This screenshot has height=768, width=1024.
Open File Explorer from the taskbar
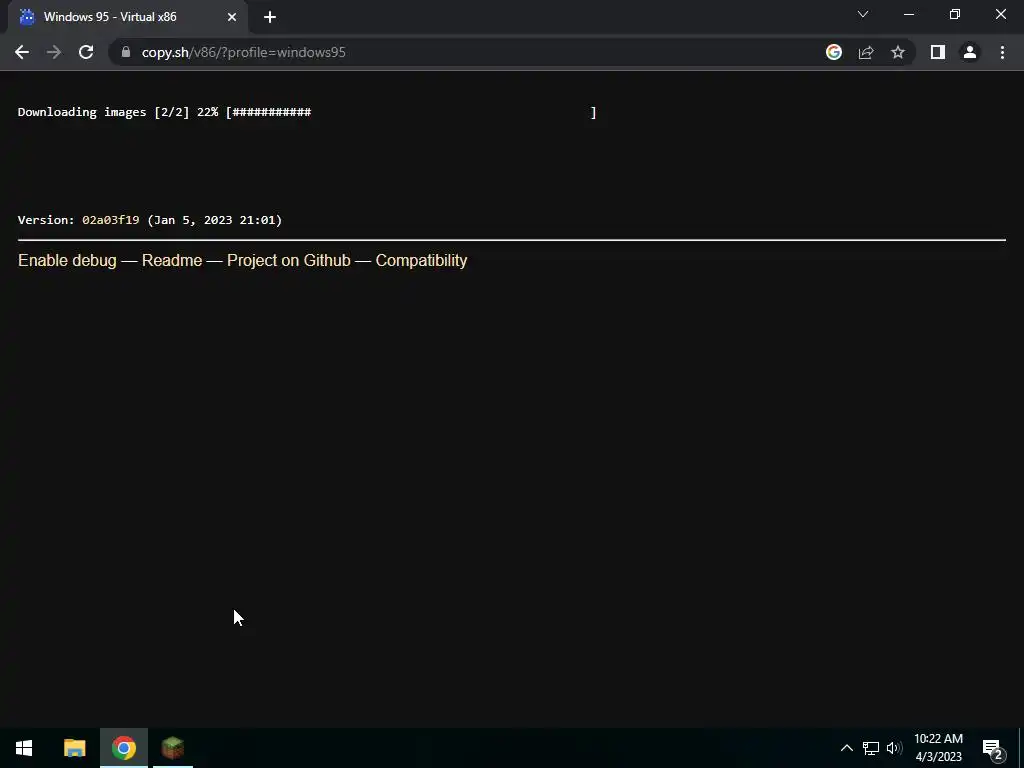click(x=74, y=748)
